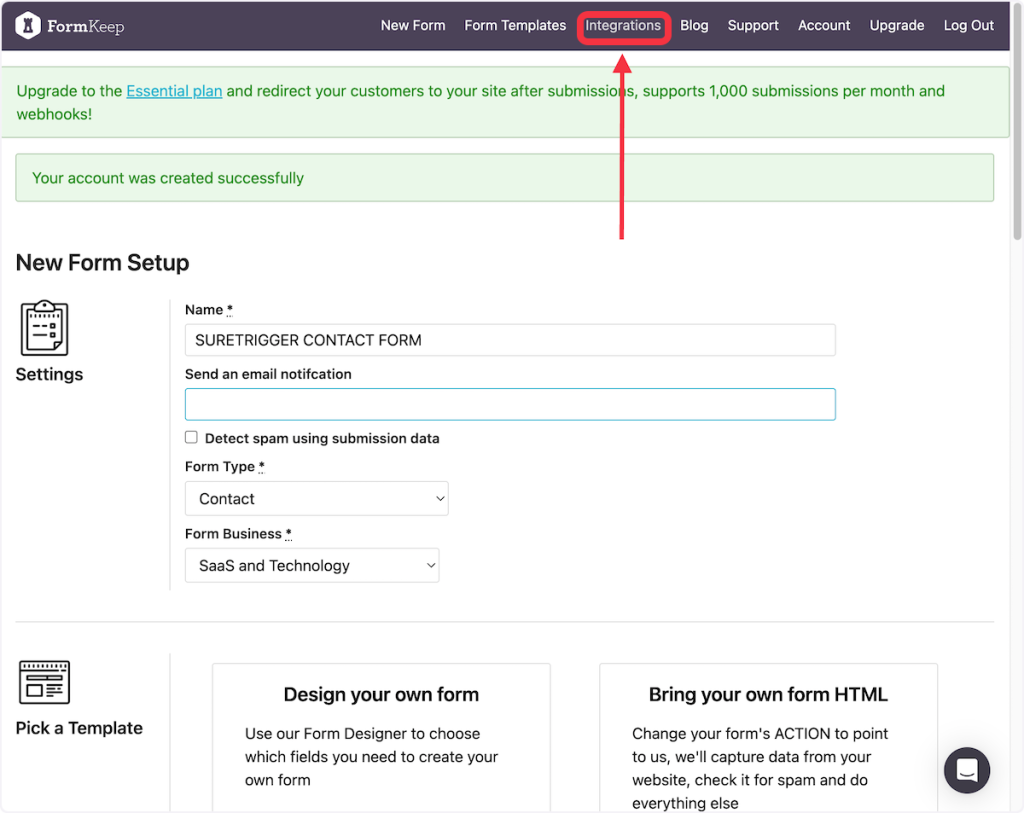
Task: Click the Log Out link
Action: point(968,26)
